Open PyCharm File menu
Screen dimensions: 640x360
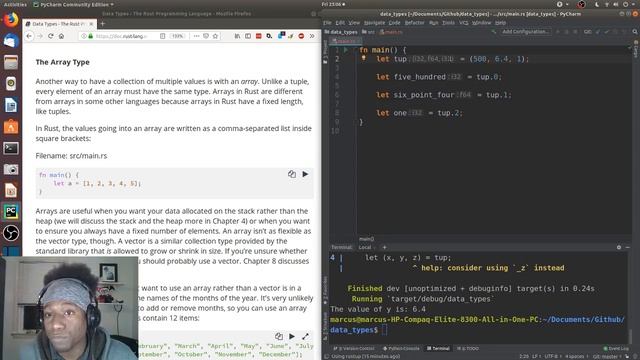coord(327,23)
